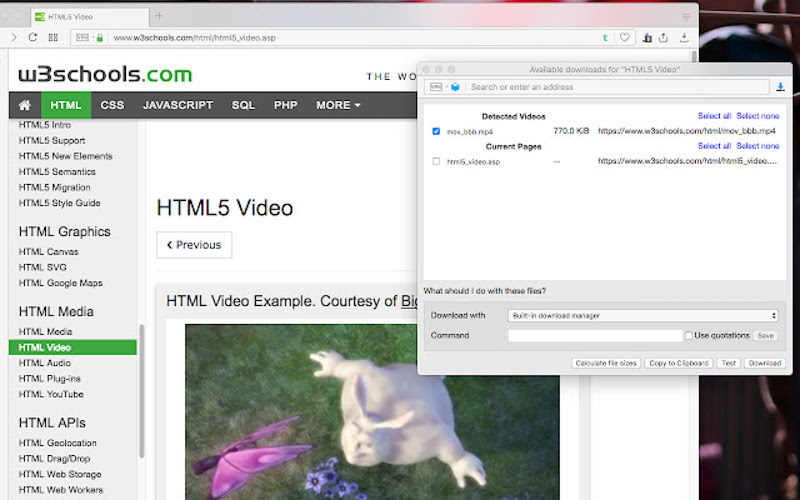800x500 pixels.
Task: Open HTML5 Semantics in sidebar
Action: [x=57, y=172]
